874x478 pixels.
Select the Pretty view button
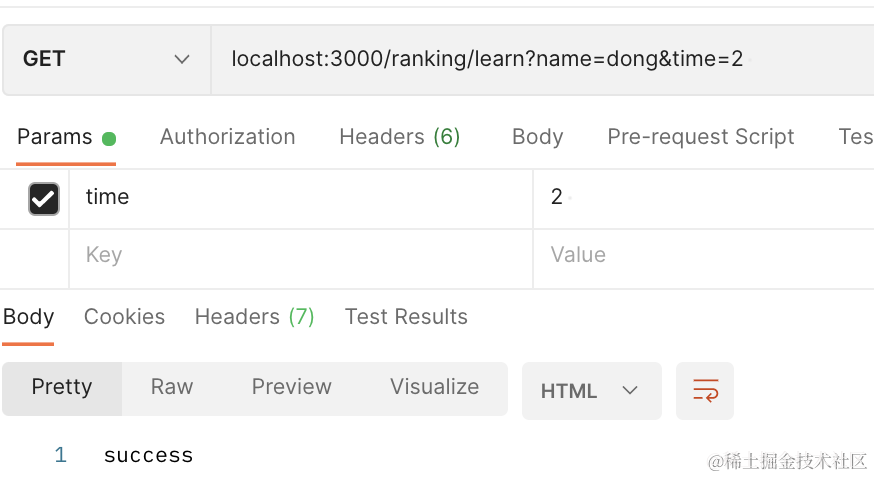[x=62, y=388]
